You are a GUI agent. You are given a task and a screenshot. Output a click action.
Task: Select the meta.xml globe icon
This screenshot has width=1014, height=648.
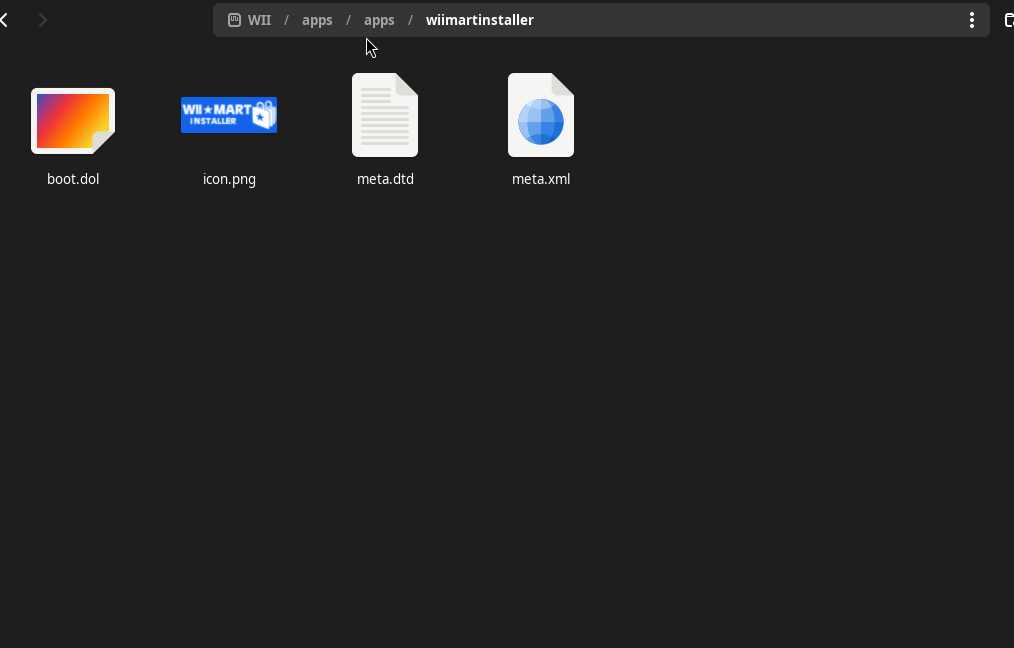(x=541, y=115)
